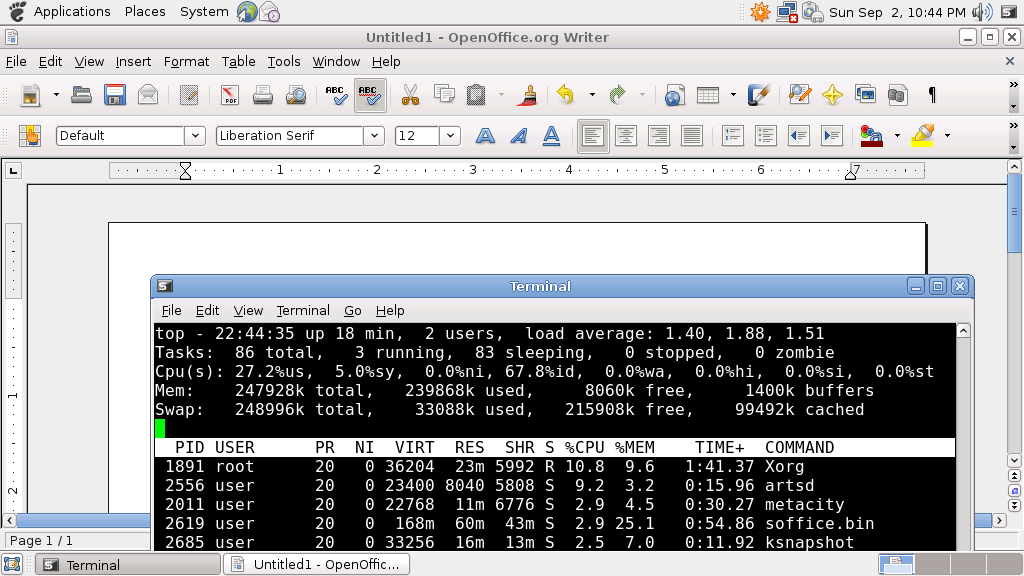Save the document with the floppy icon
Viewport: 1024px width, 576px height.
point(115,95)
